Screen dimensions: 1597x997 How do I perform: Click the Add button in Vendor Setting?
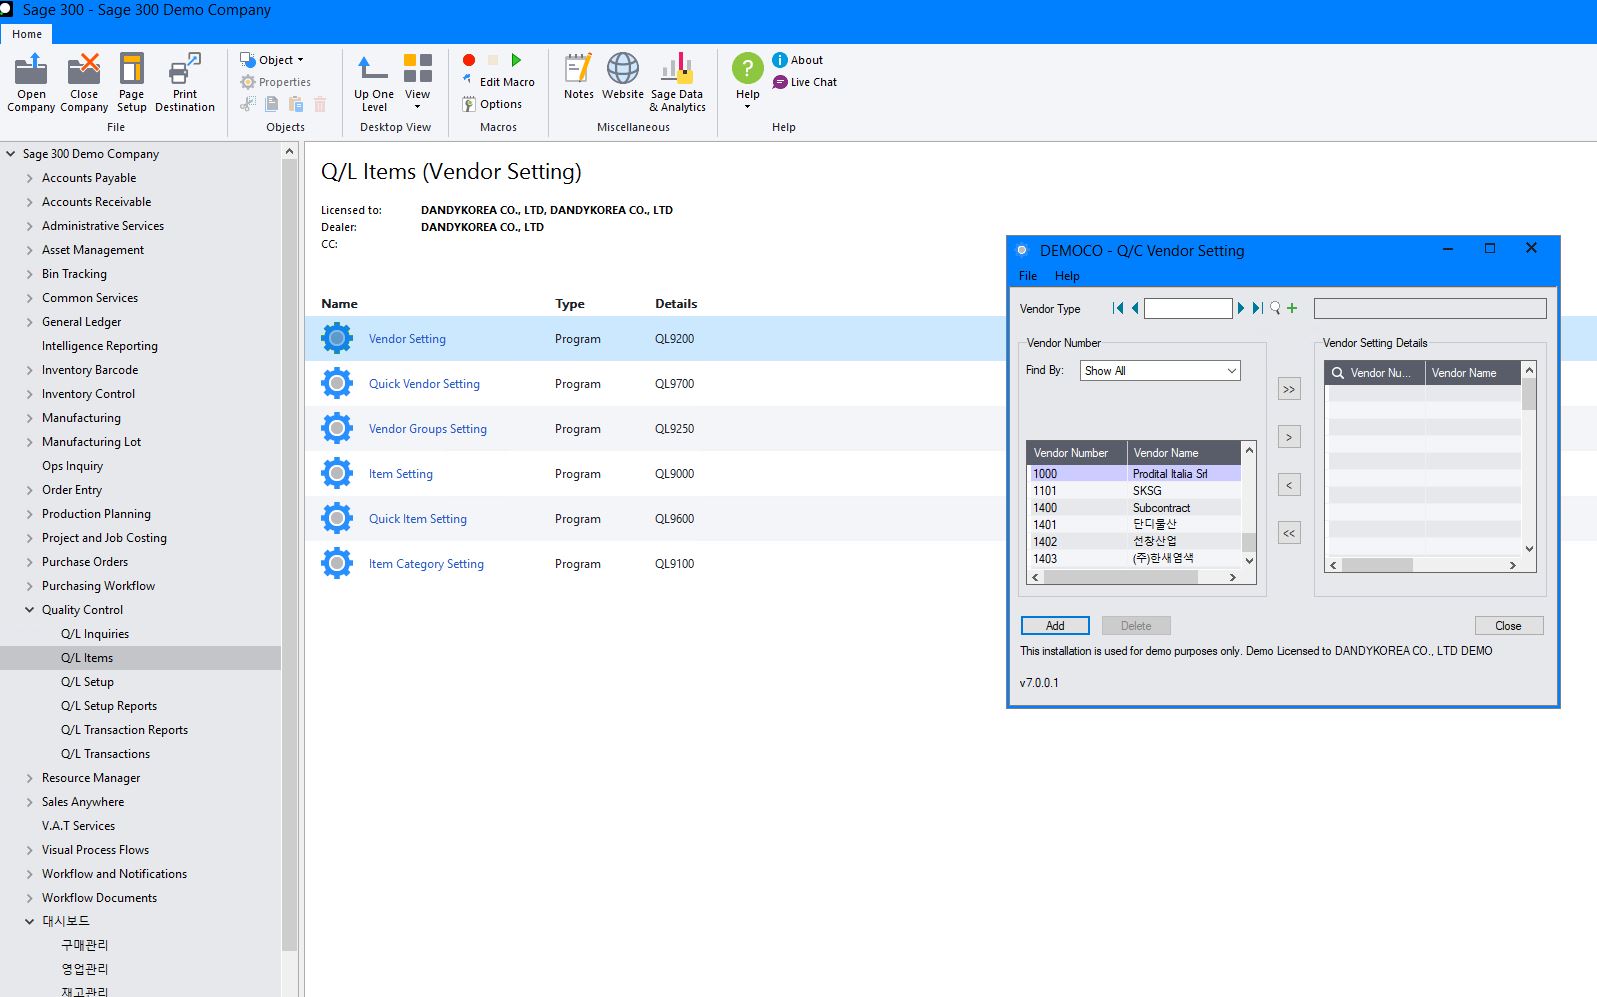tap(1055, 626)
